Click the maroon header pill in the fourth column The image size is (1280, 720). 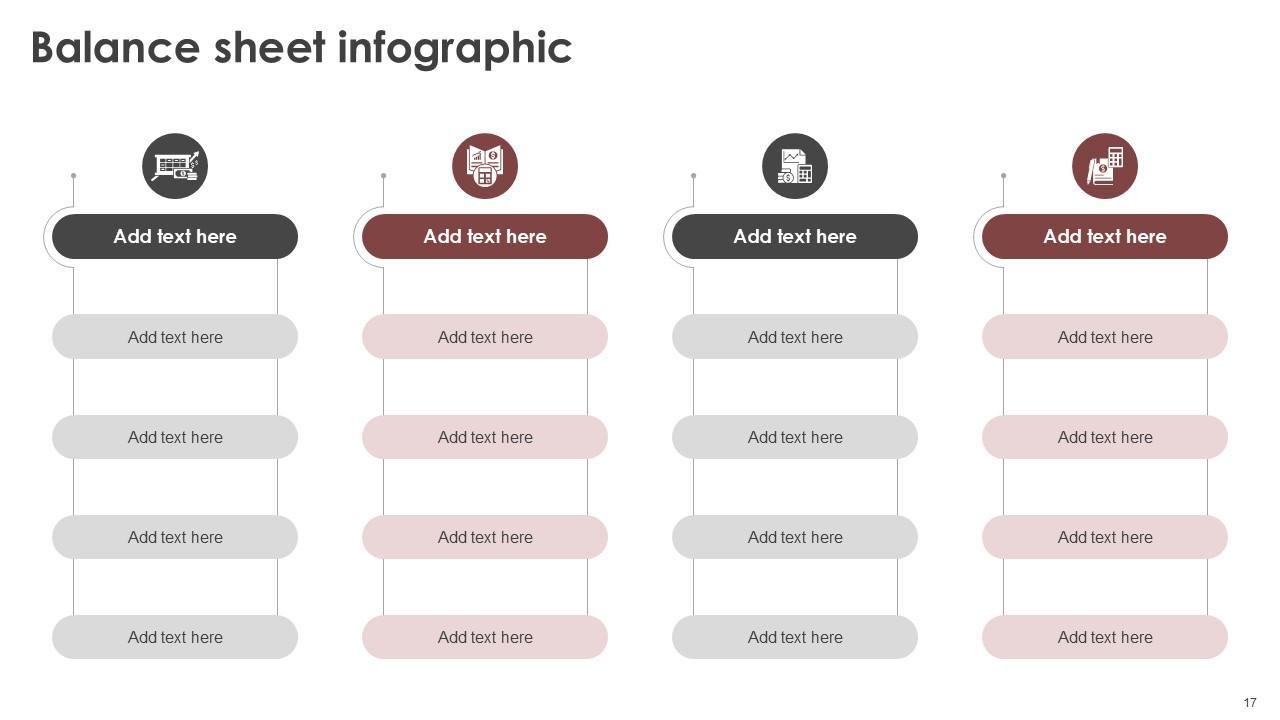click(x=1105, y=237)
